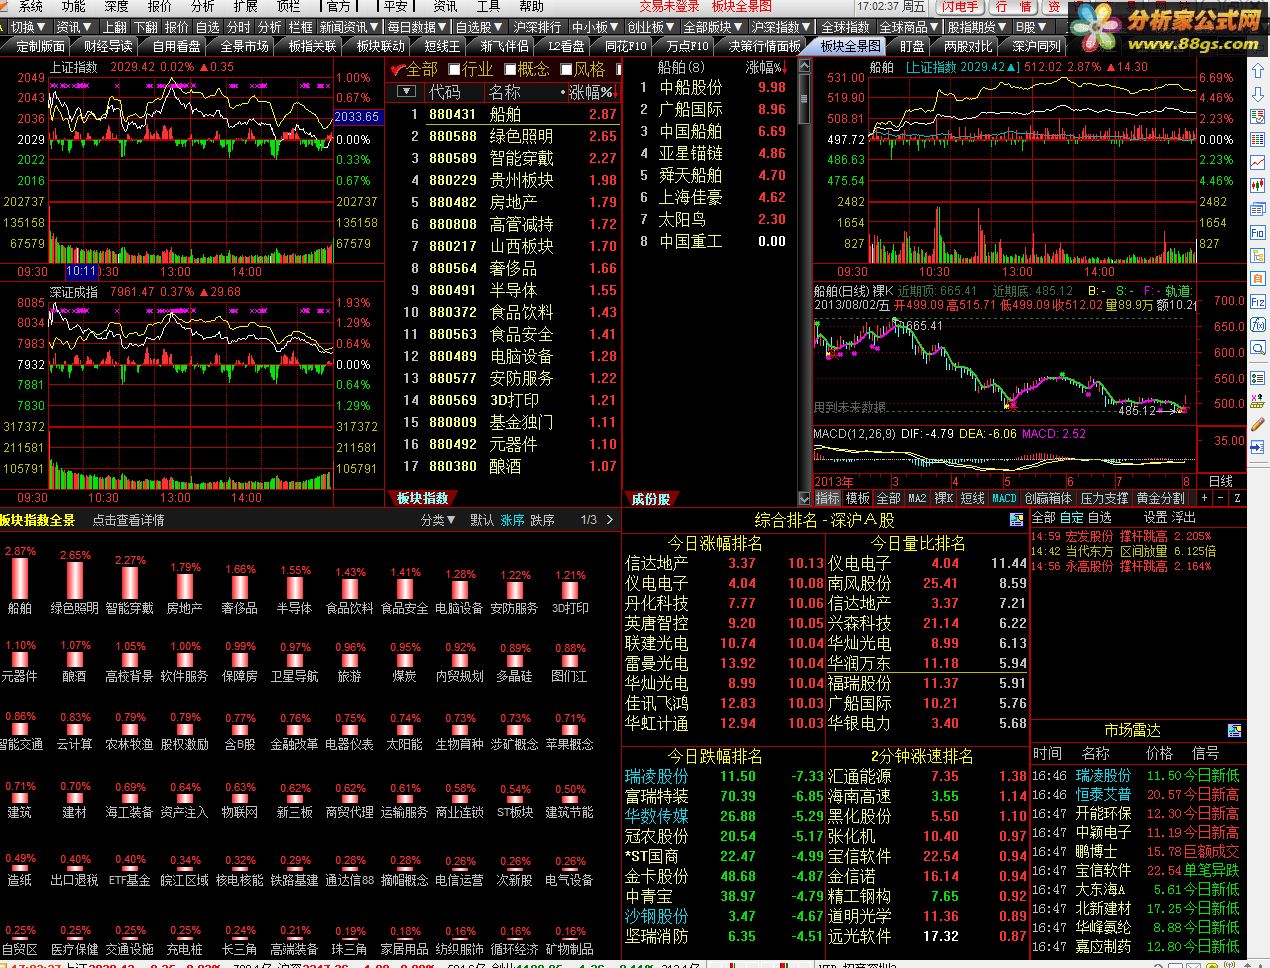Click the 闪电手 button
Screen dimensions: 1270x968
(x=959, y=6)
